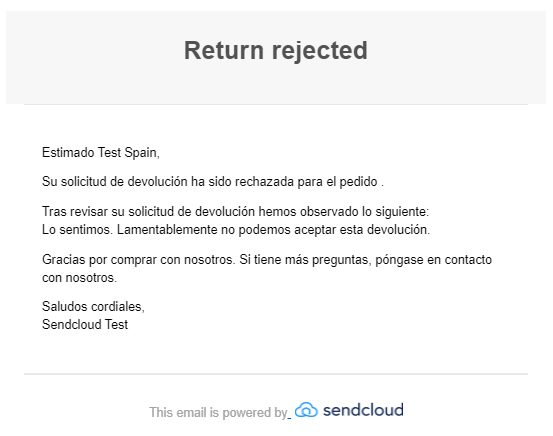
Task: Click the underlined space before Sendcloud logo
Action: 290,416
